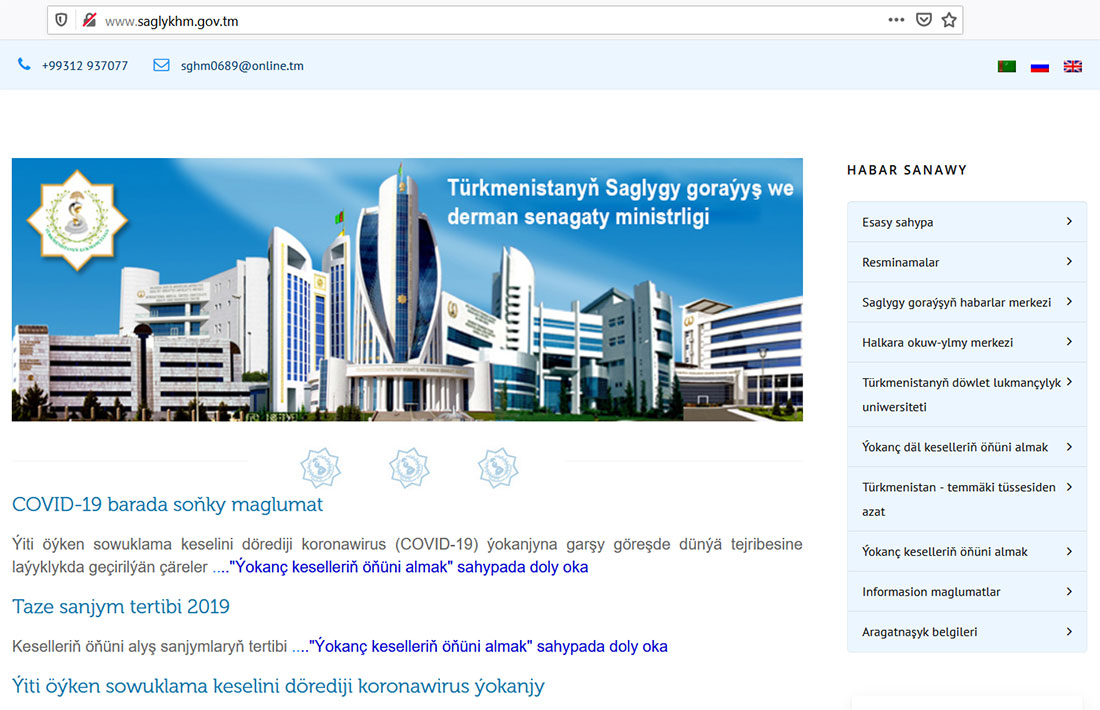The image size is (1100, 710).
Task: Click the email envelope icon
Action: pos(161,64)
